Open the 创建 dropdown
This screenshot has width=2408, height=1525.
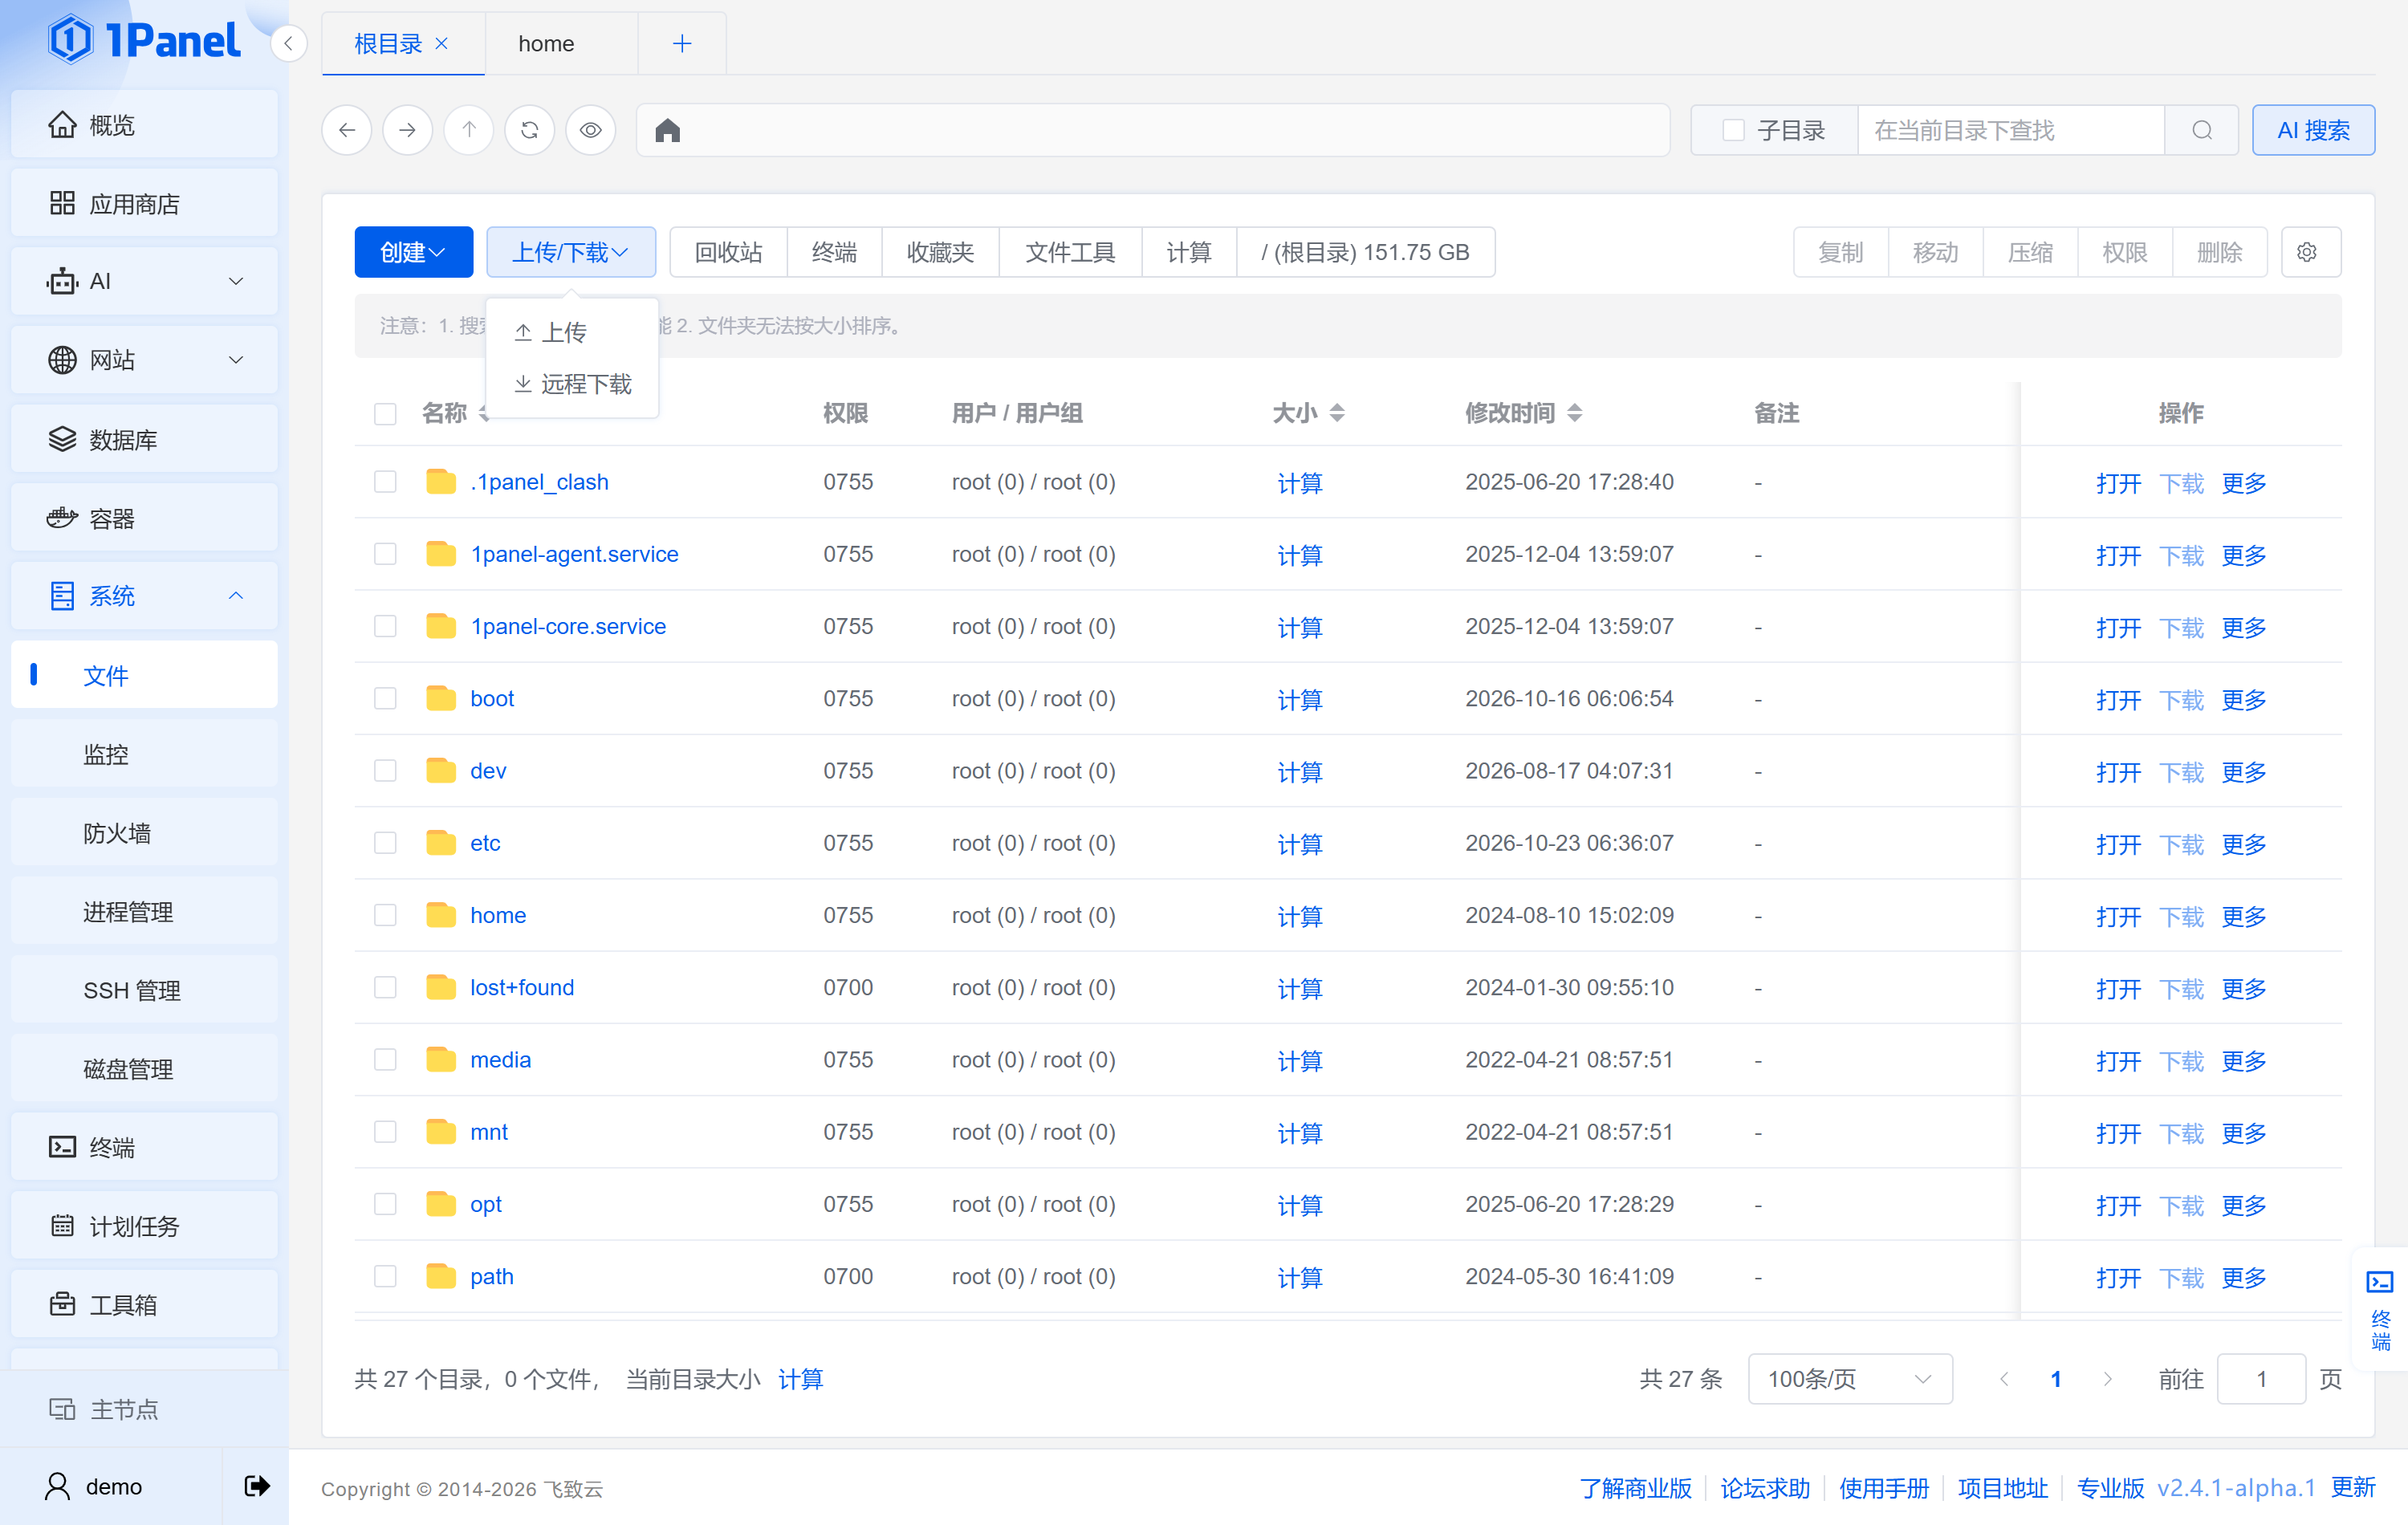(413, 252)
